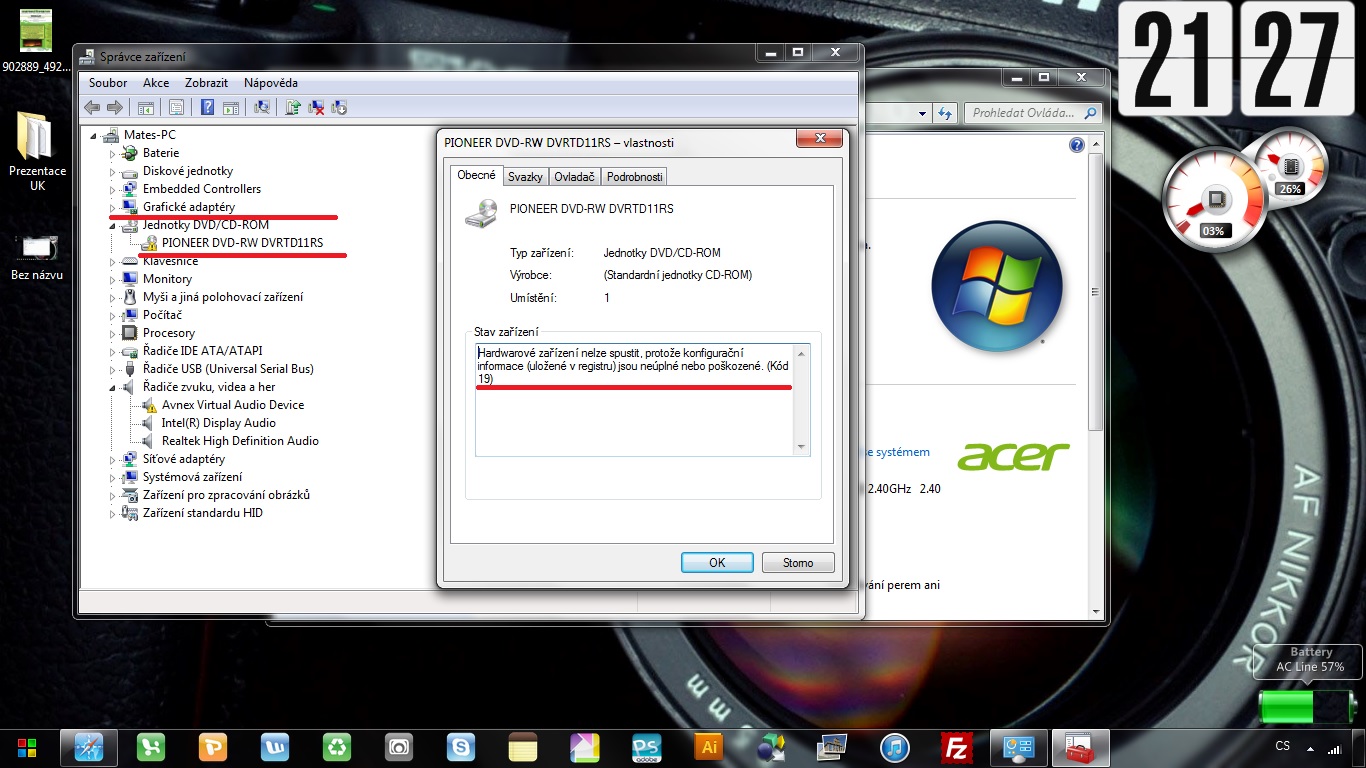1366x768 pixels.
Task: Select Systémová zařízení category
Action: tap(192, 477)
